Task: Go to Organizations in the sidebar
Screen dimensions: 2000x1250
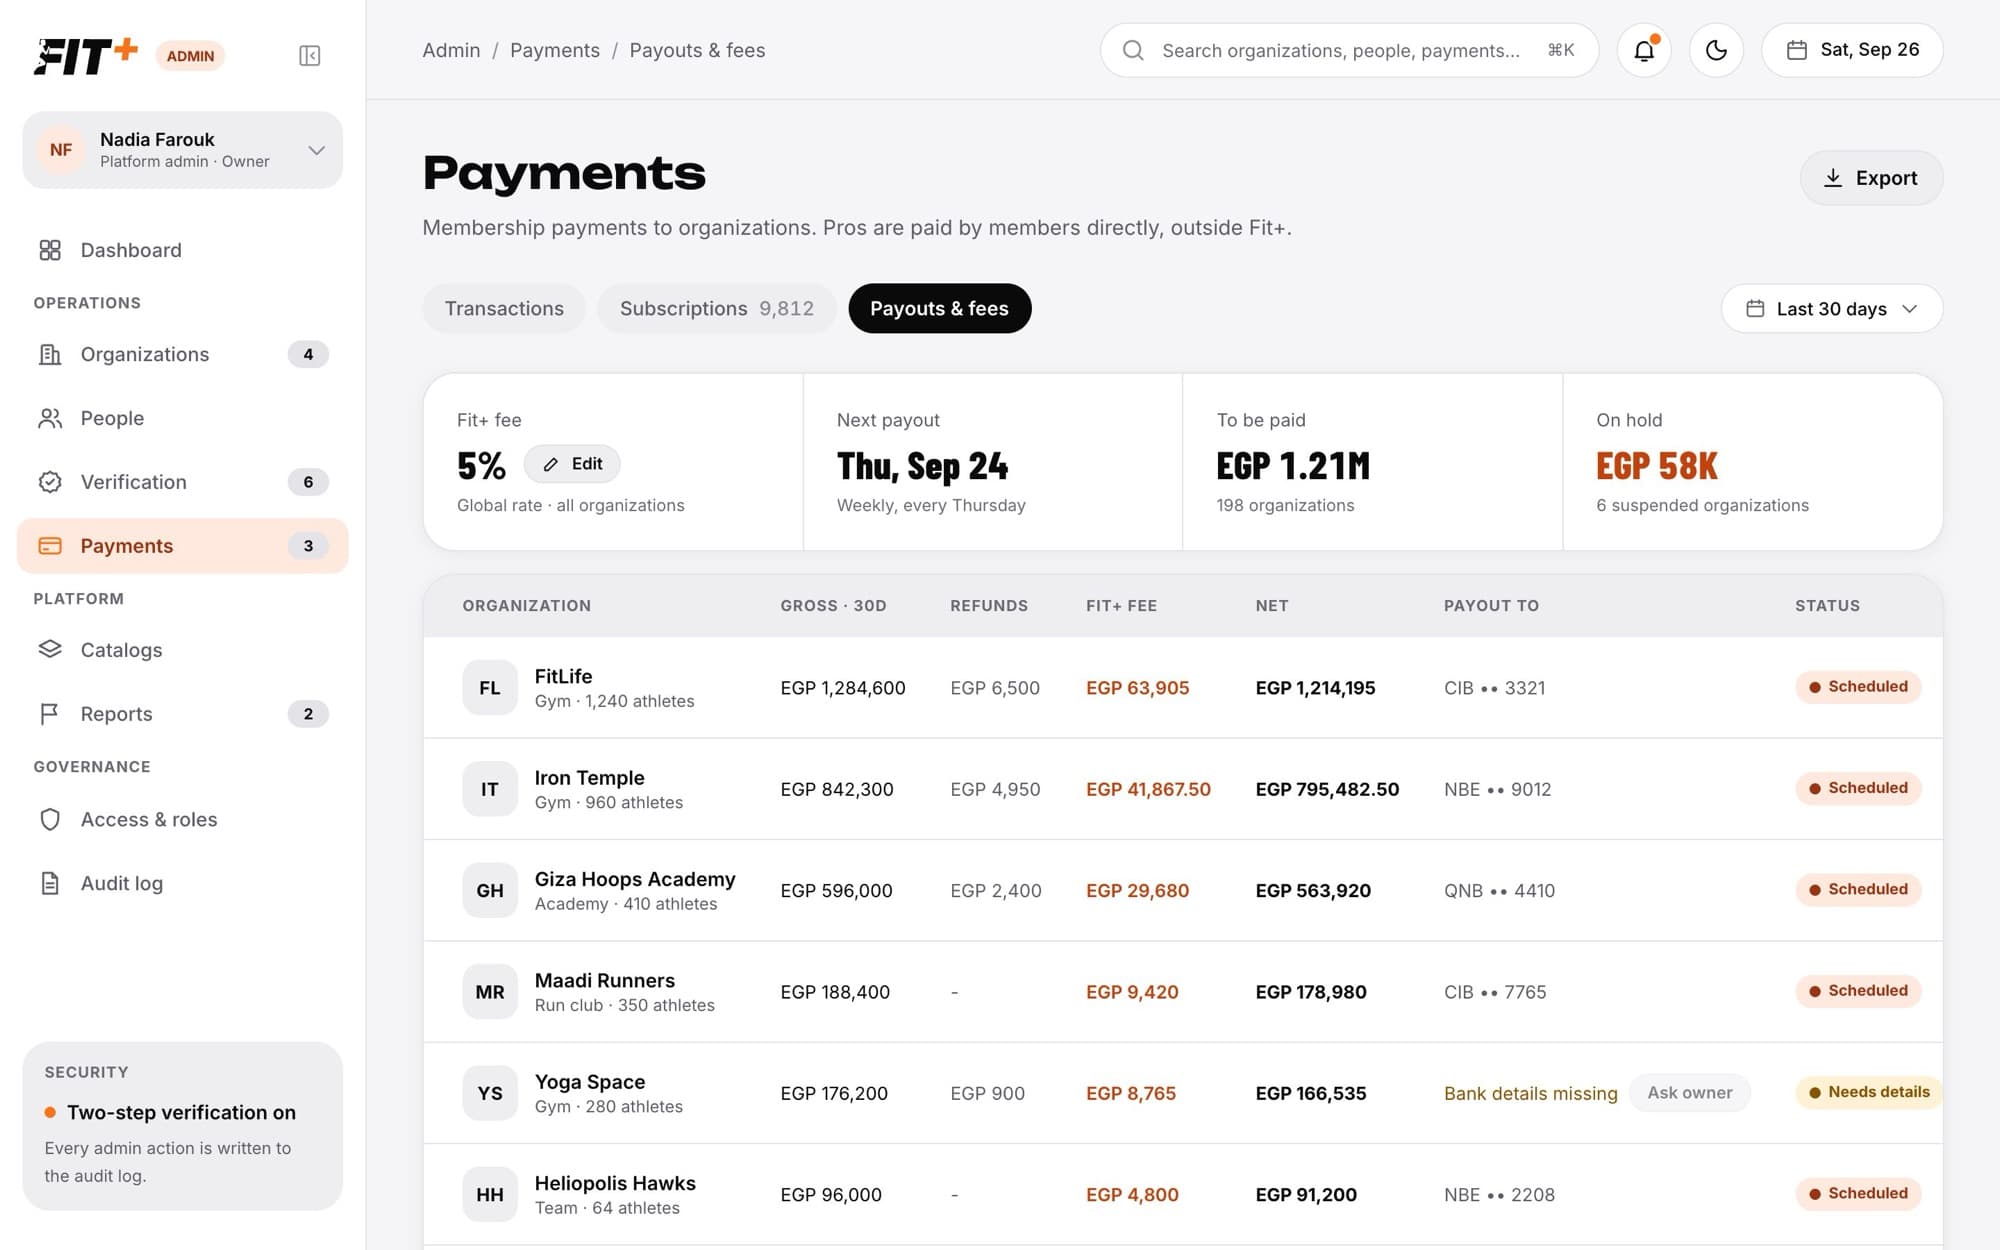Action: click(183, 354)
